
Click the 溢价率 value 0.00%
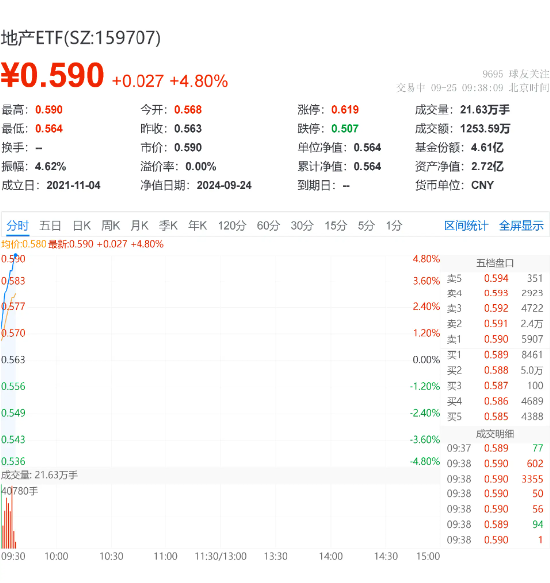pos(201,166)
